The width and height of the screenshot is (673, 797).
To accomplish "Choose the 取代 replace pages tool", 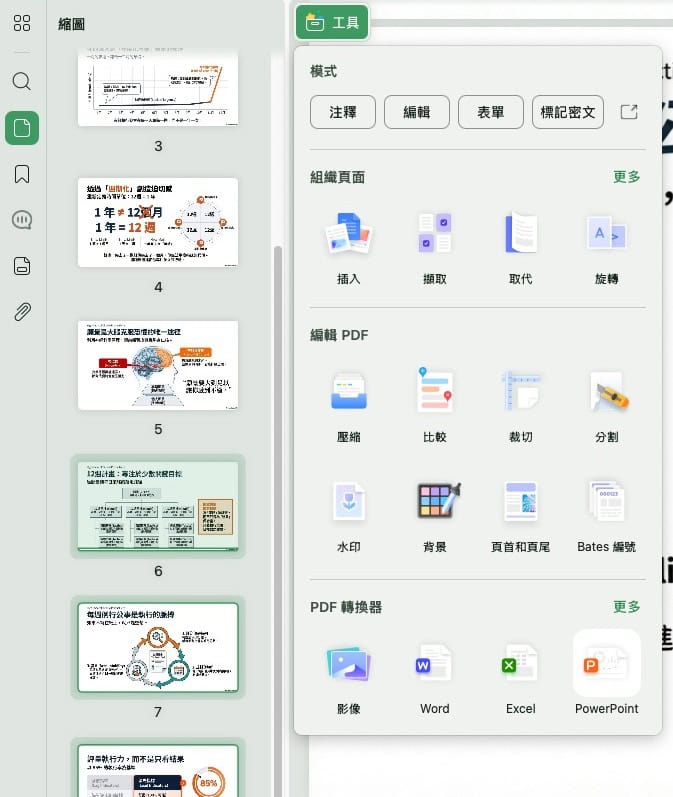I will click(x=521, y=249).
